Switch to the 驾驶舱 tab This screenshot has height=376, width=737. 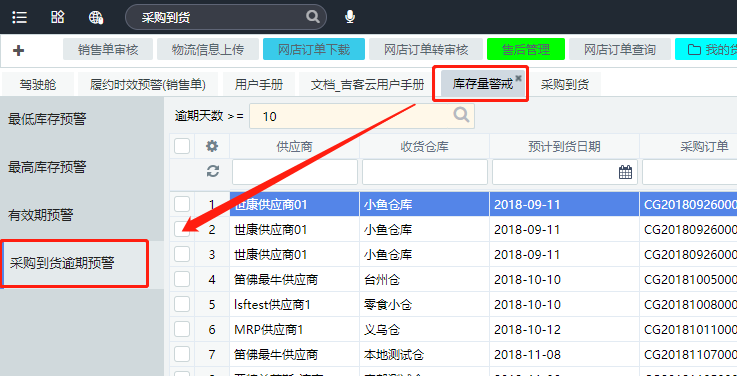[x=38, y=85]
